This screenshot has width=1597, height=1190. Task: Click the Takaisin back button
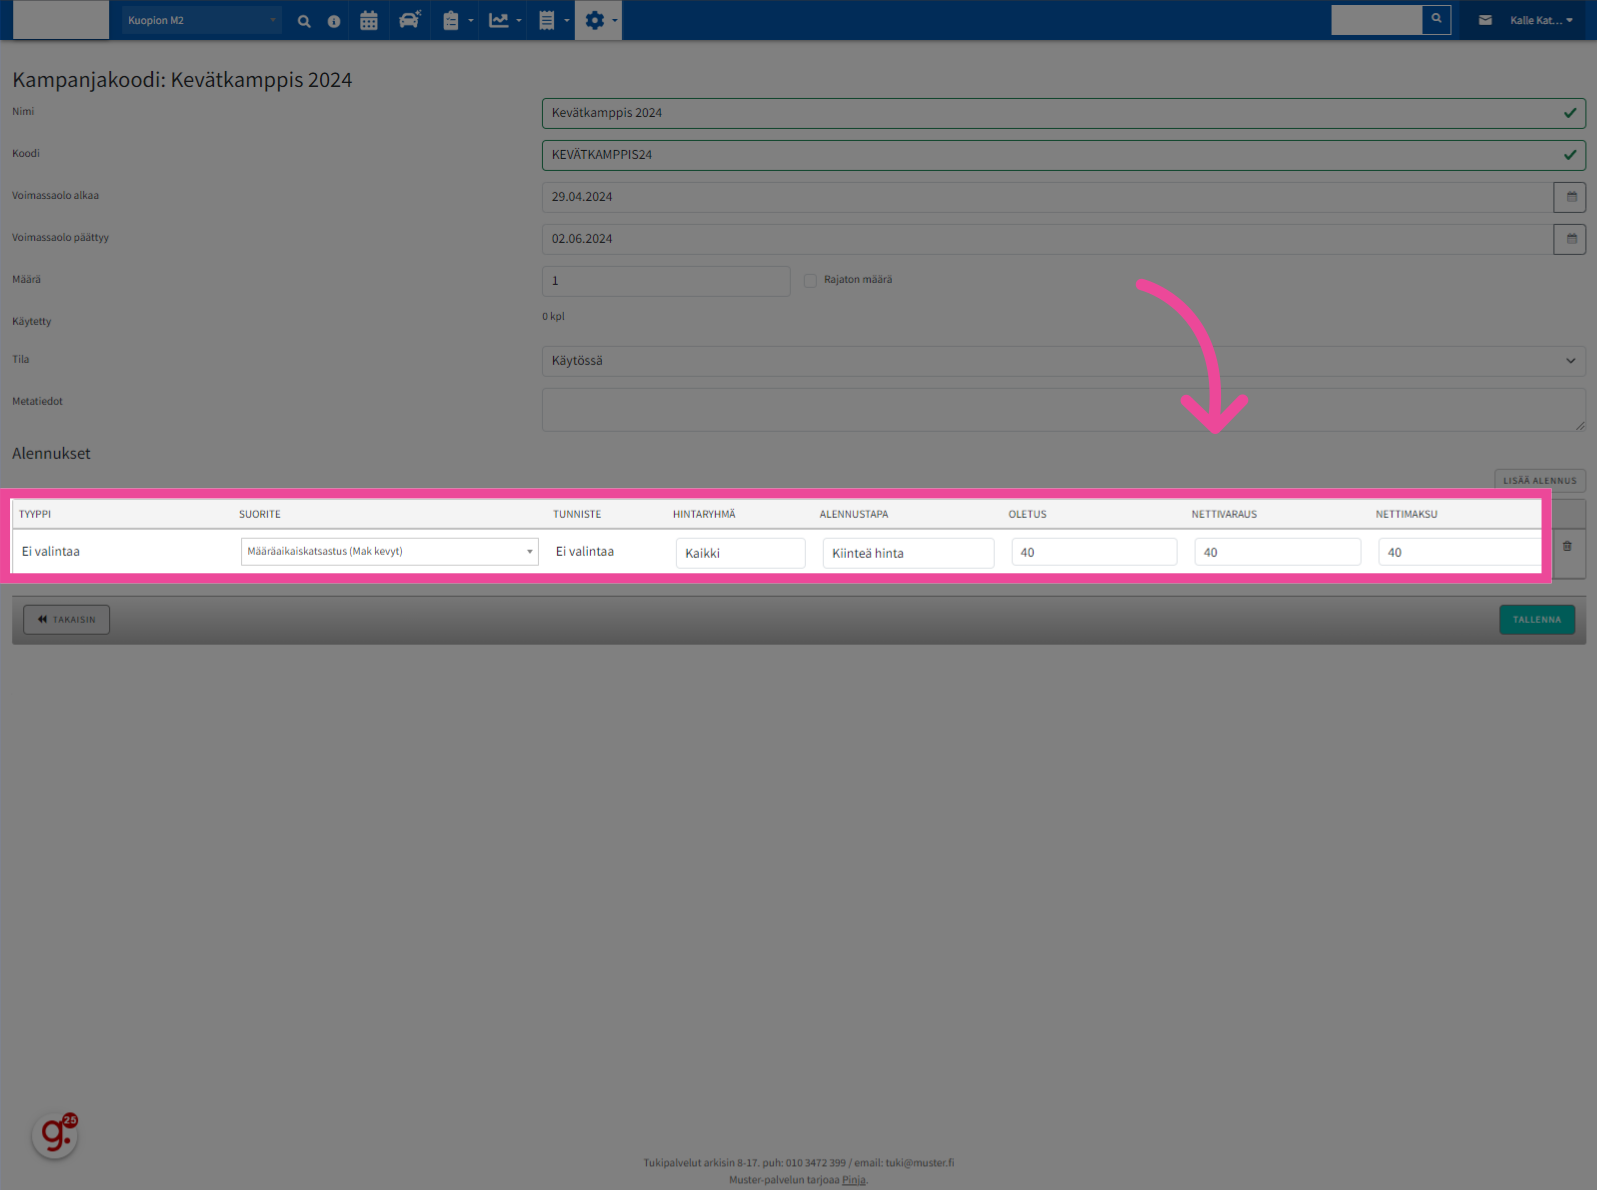(67, 620)
